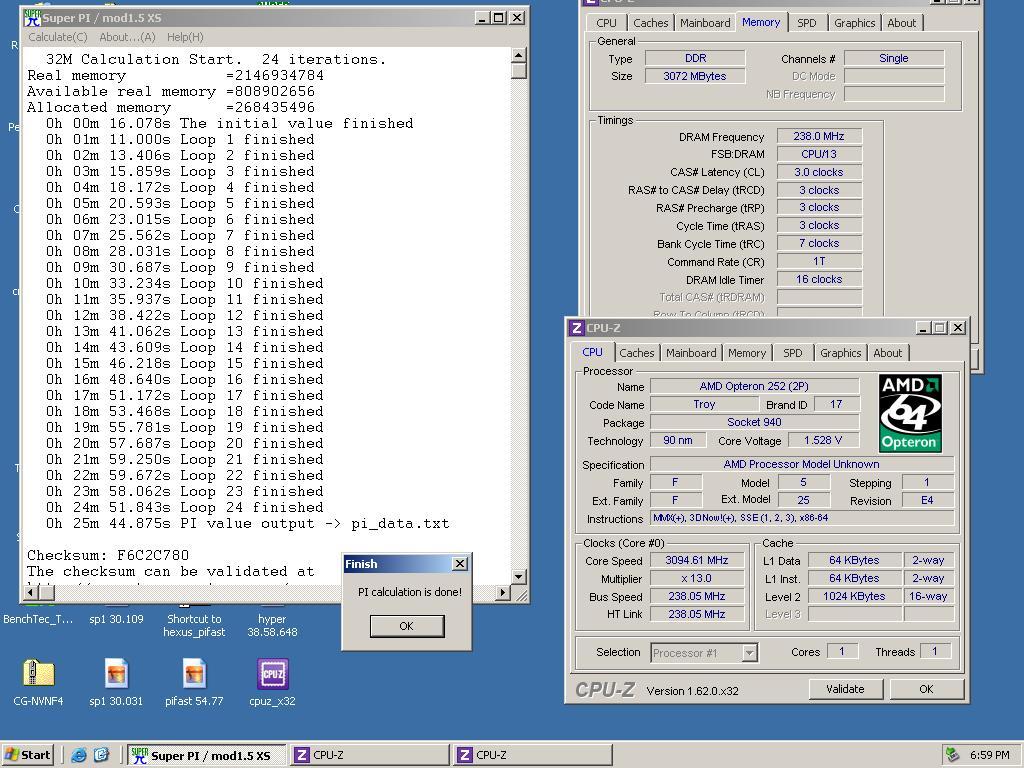Viewport: 1024px width, 768px height.
Task: Click the 'Checksum: F6C2C780' line
Action: coord(108,555)
